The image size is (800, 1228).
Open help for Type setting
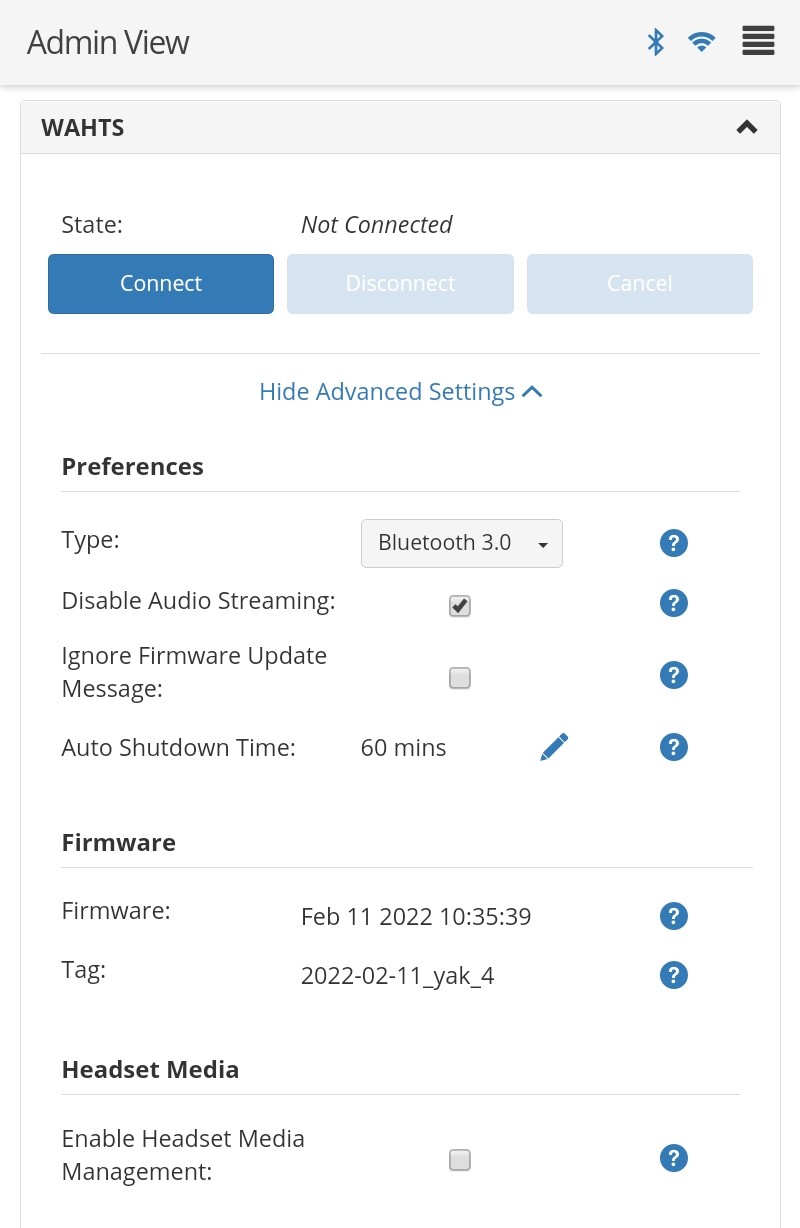coord(674,543)
